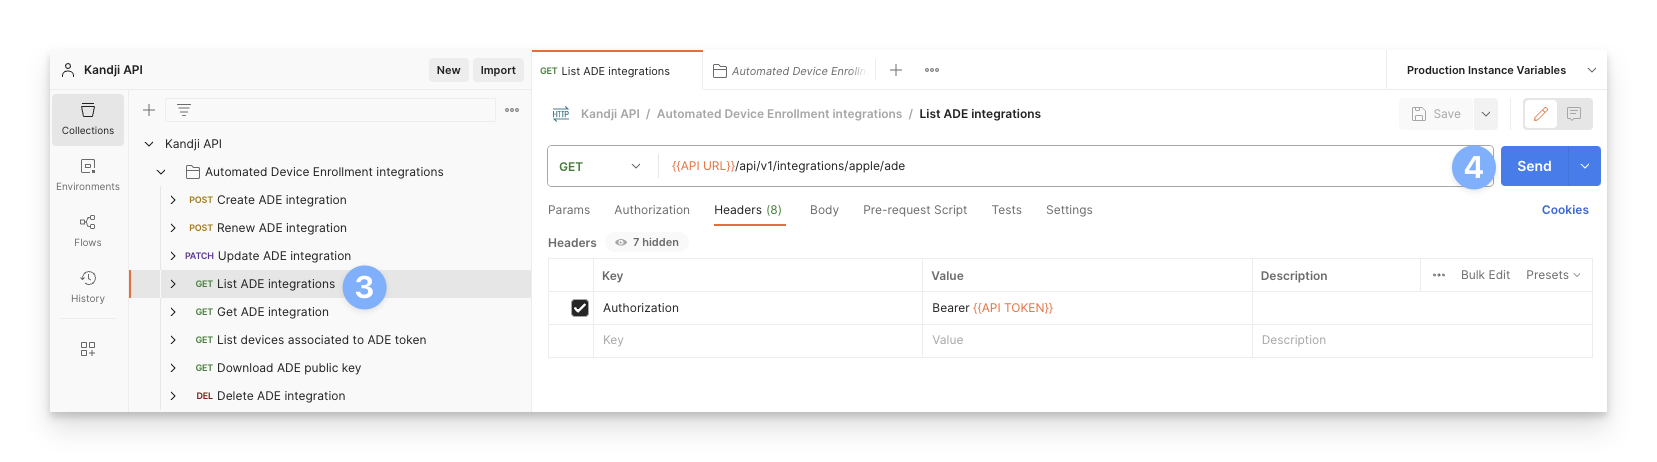The height and width of the screenshot is (462, 1657).
Task: Select the List ADE integrations open tab
Action: (617, 71)
